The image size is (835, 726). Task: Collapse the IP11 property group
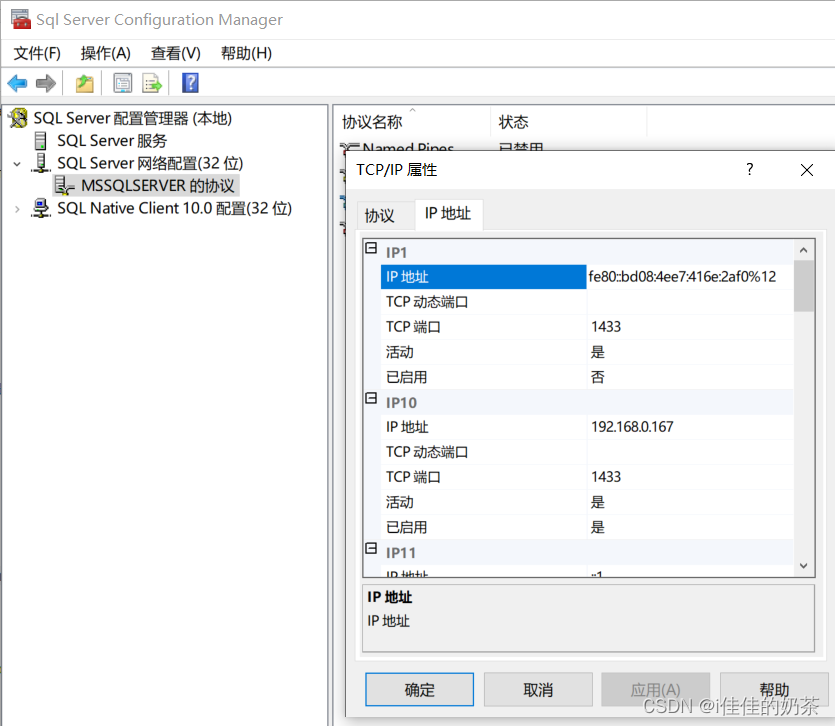tap(371, 549)
